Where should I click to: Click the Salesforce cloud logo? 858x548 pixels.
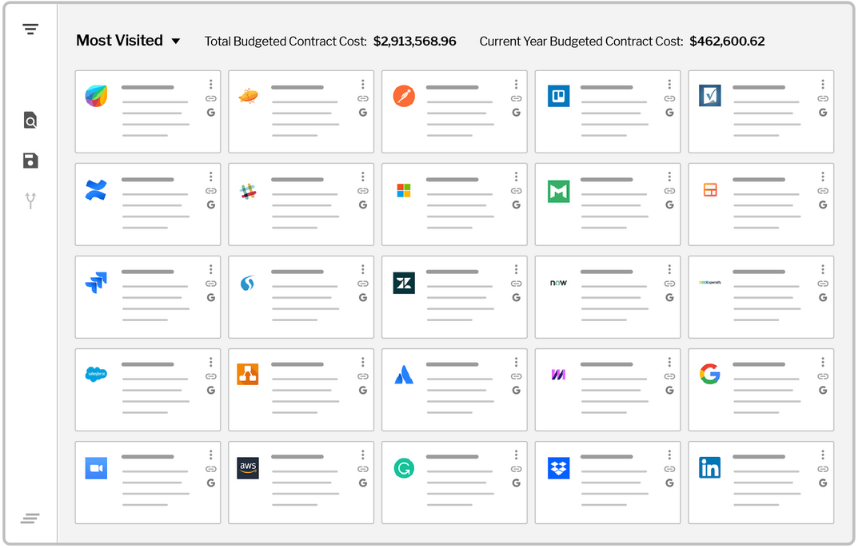pyautogui.click(x=96, y=374)
